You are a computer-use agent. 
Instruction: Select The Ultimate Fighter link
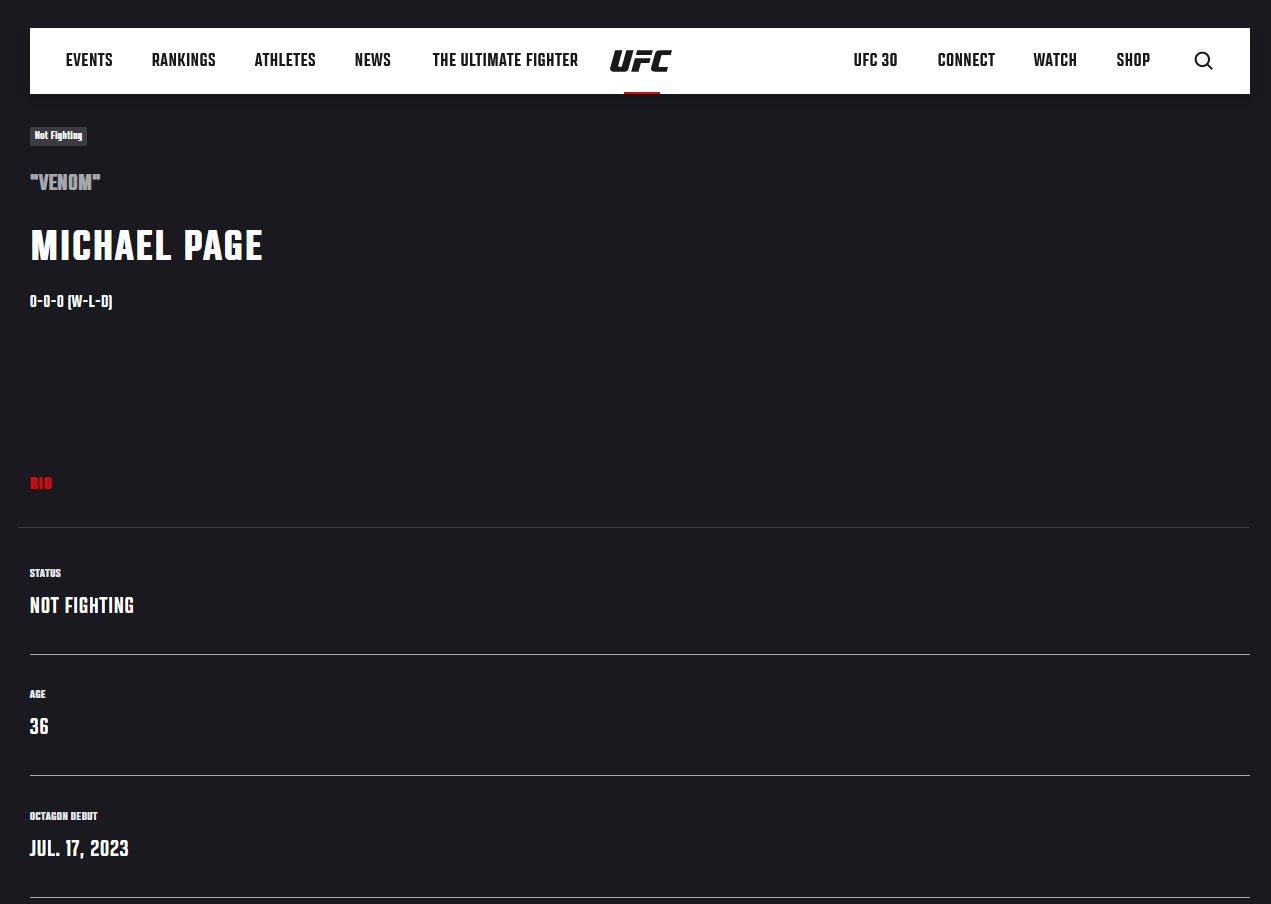tap(505, 60)
